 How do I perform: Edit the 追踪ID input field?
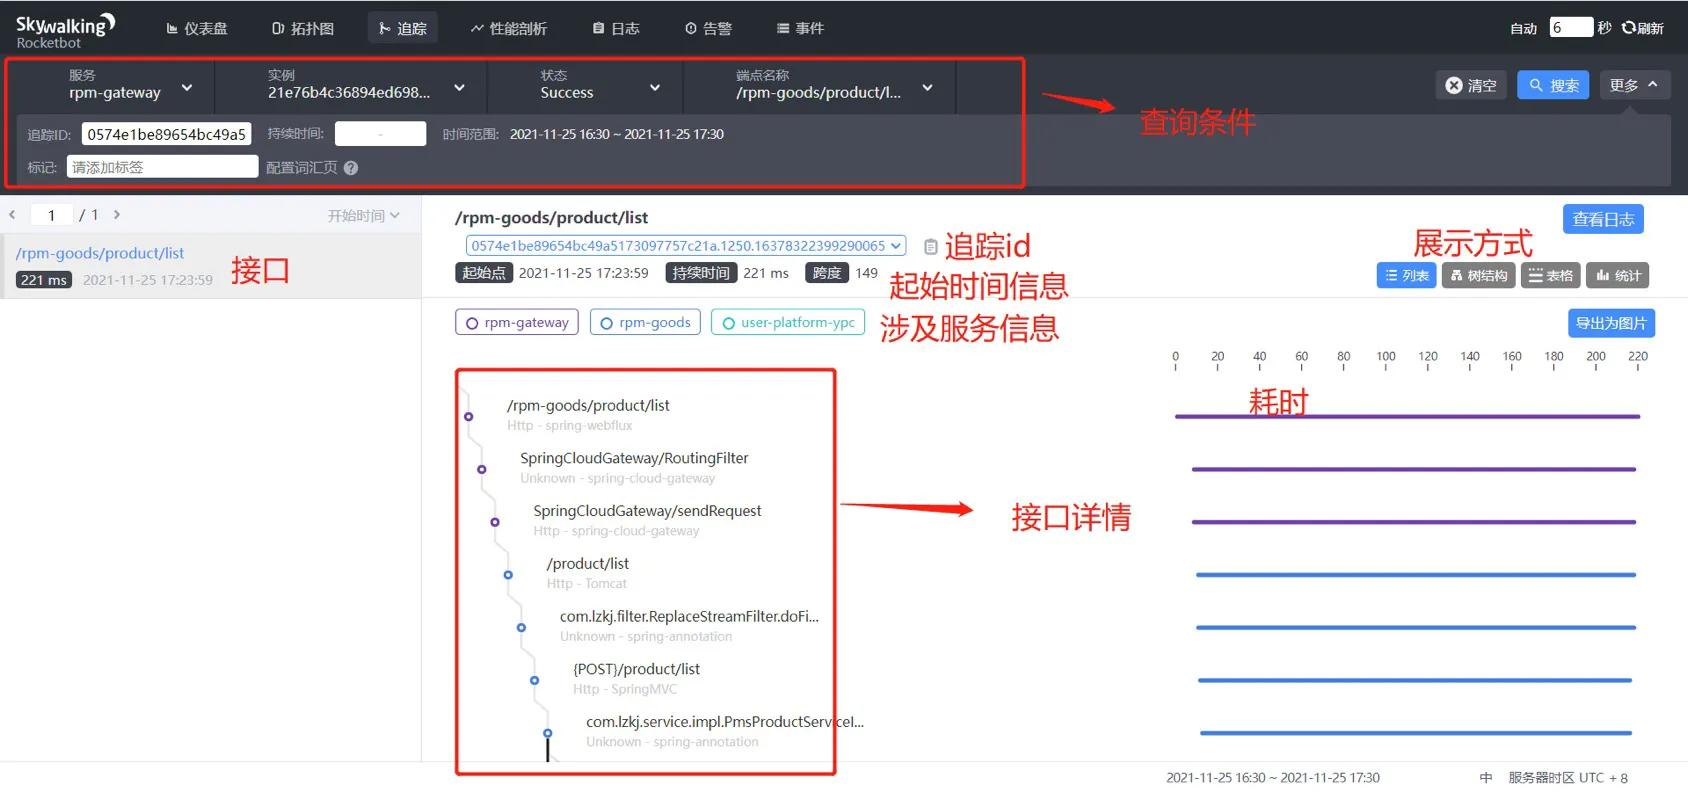pyautogui.click(x=166, y=134)
